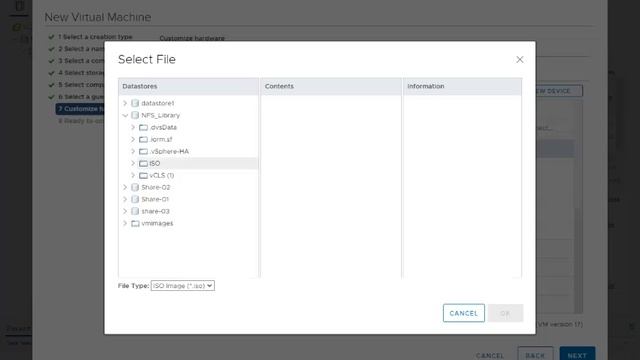Click CANCEL in the New Virtual Machine wizard

490,356
